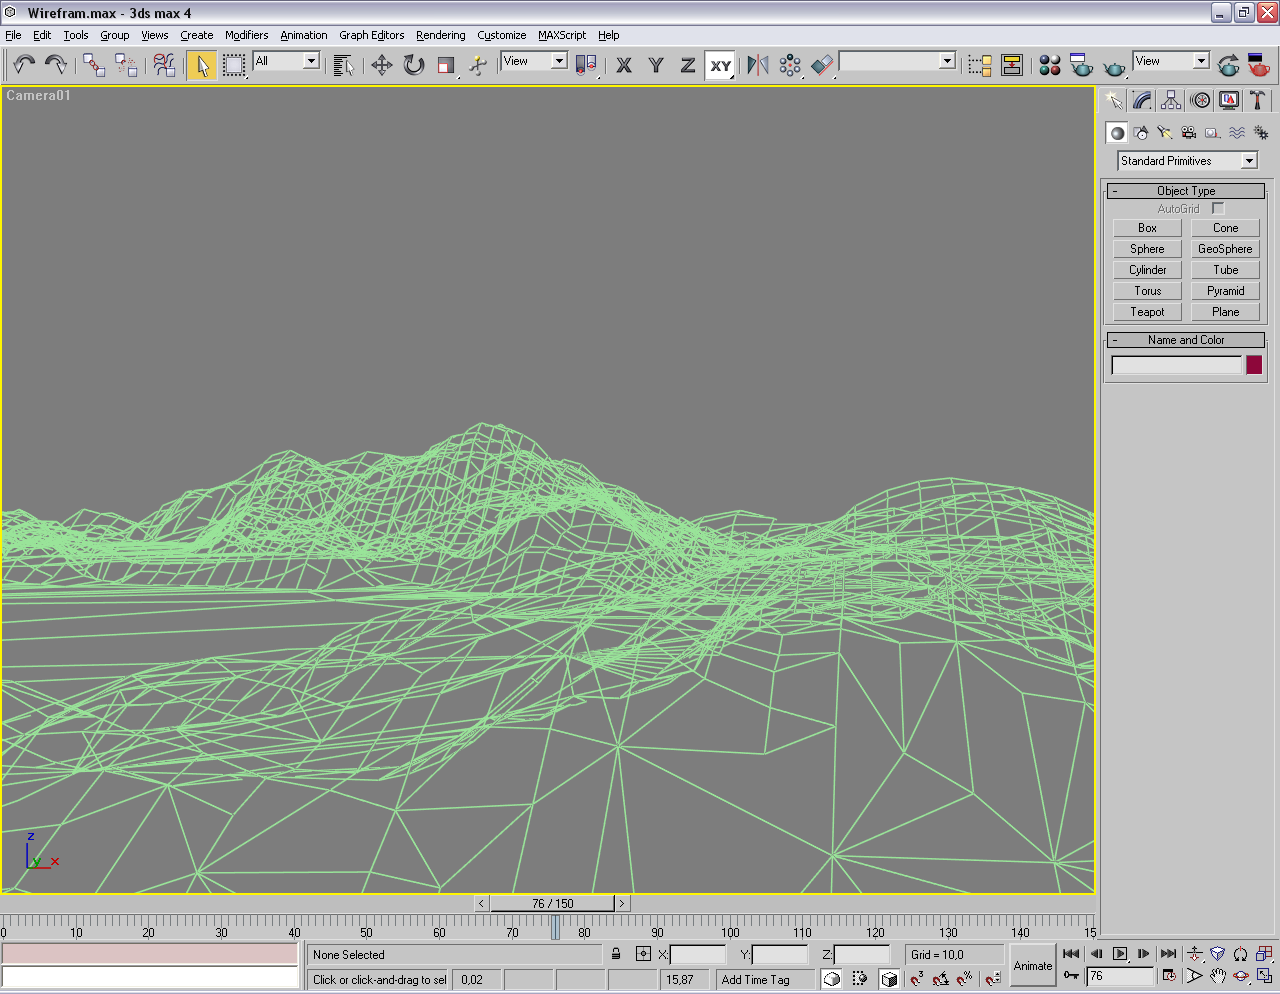Viewport: 1280px width, 994px height.
Task: Open the Select by Name list
Action: coord(343,65)
